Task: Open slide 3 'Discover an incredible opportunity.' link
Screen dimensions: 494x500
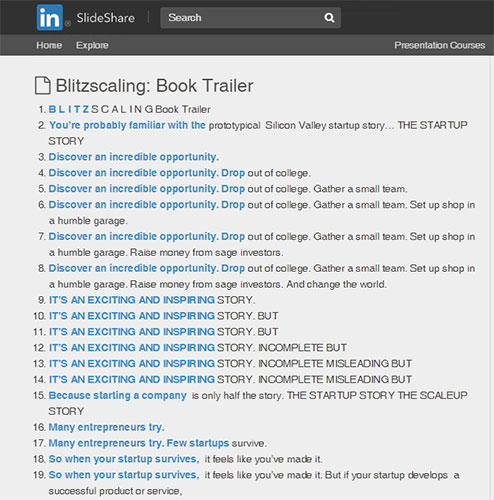Action: pos(134,157)
